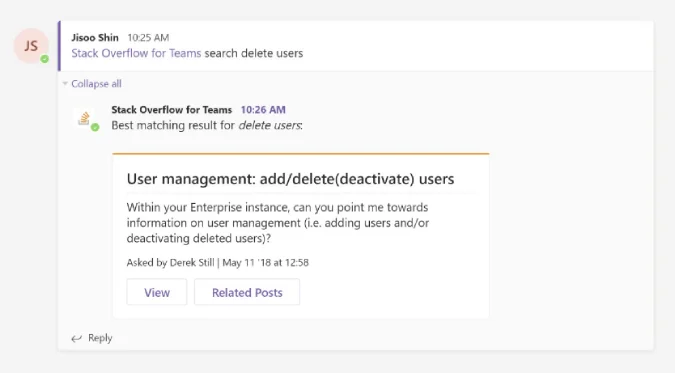675x373 pixels.
Task: Open the User management card title
Action: point(290,179)
